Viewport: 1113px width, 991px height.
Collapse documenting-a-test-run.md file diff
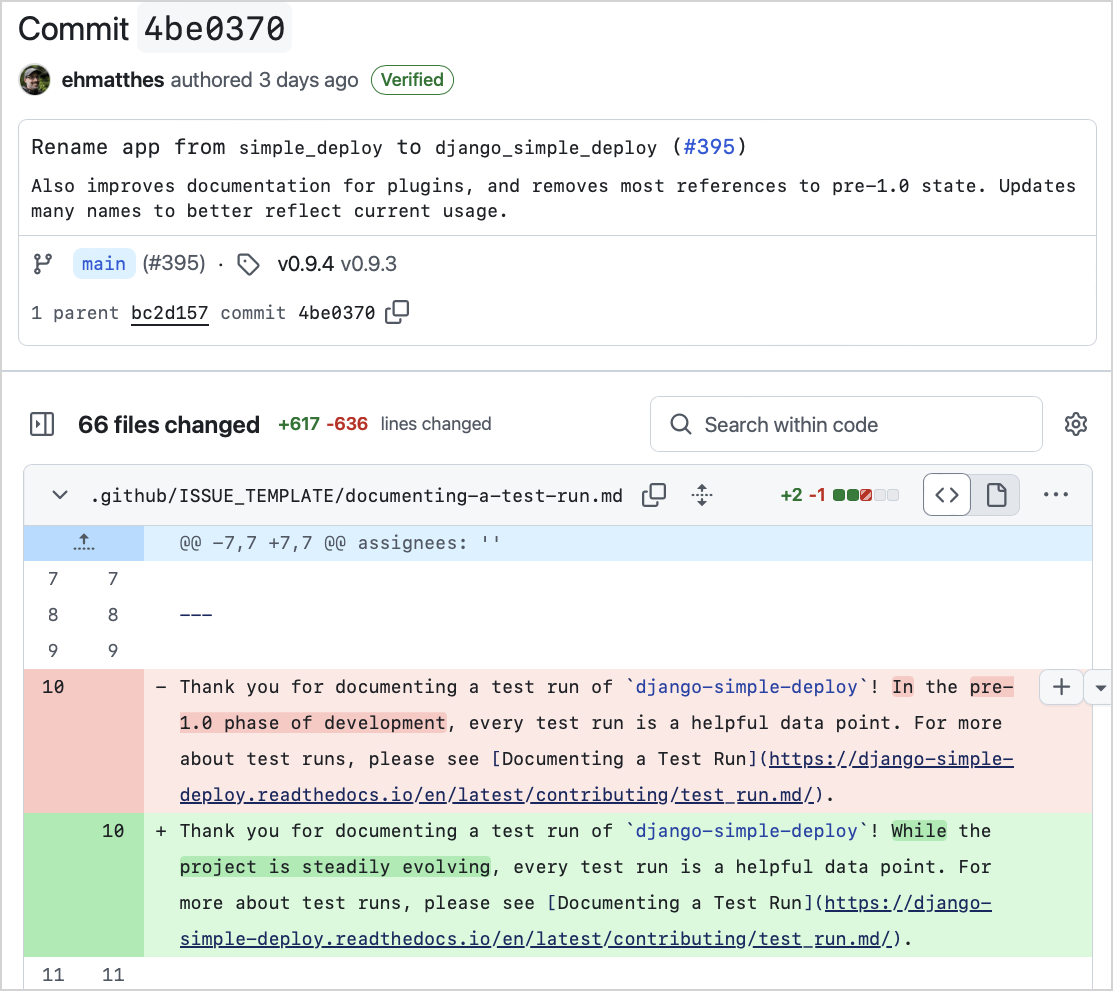(60, 495)
